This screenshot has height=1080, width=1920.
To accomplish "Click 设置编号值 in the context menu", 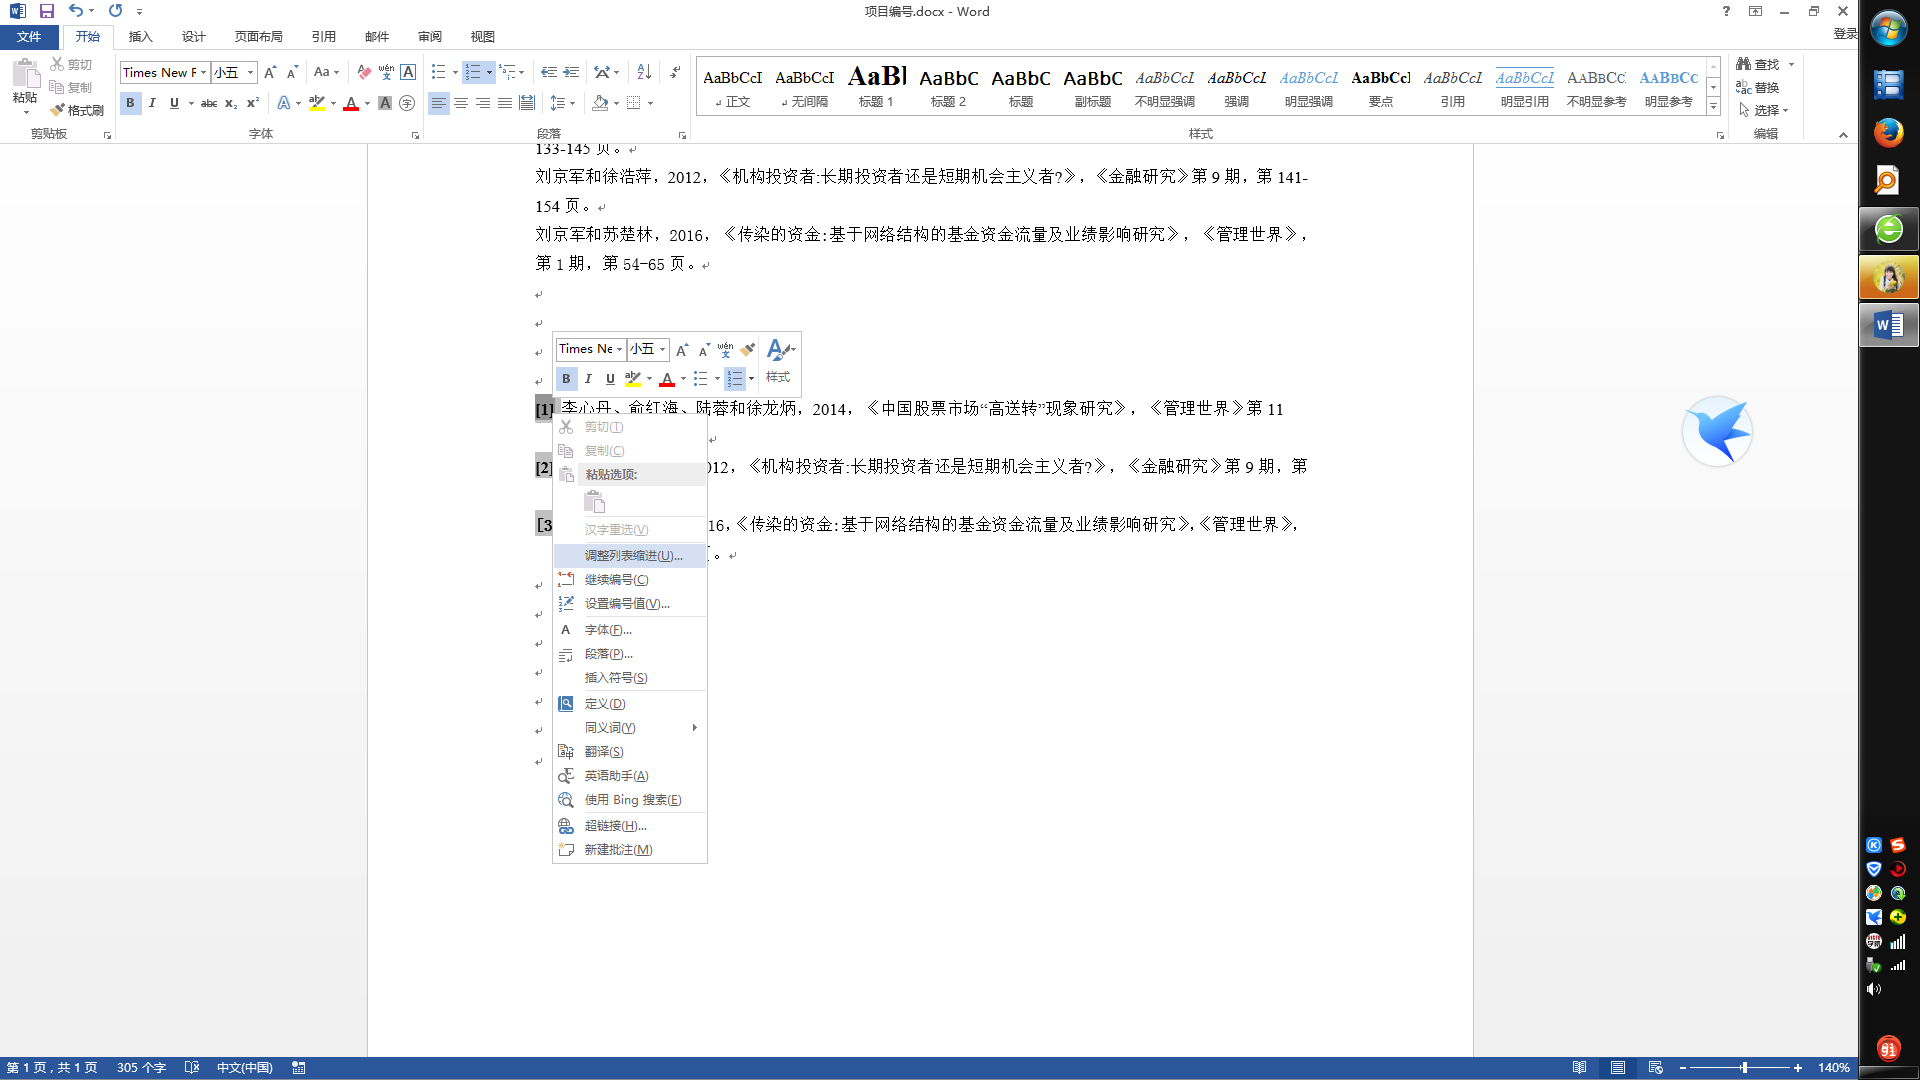I will click(x=626, y=604).
